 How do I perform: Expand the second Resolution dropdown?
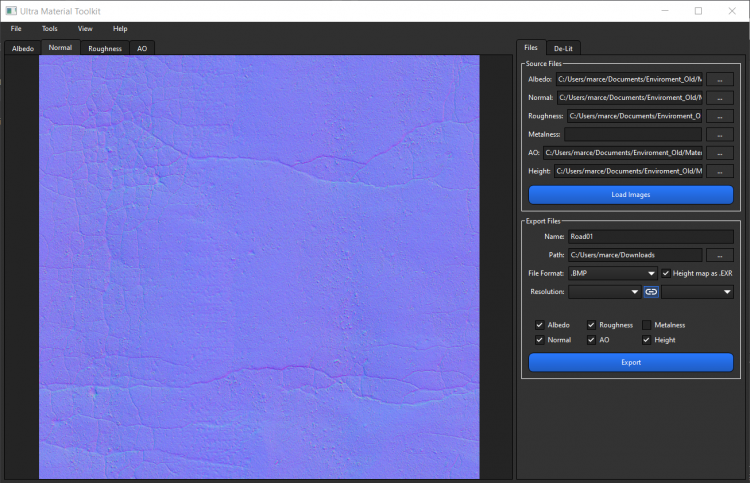coord(697,292)
